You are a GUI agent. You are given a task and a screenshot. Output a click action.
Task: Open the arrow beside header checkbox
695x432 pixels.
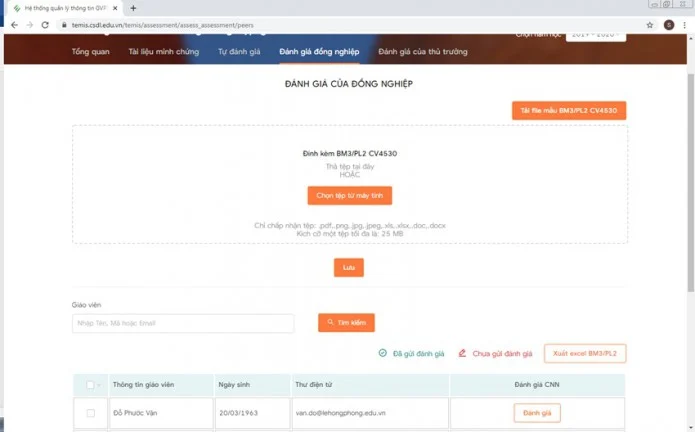coord(99,385)
